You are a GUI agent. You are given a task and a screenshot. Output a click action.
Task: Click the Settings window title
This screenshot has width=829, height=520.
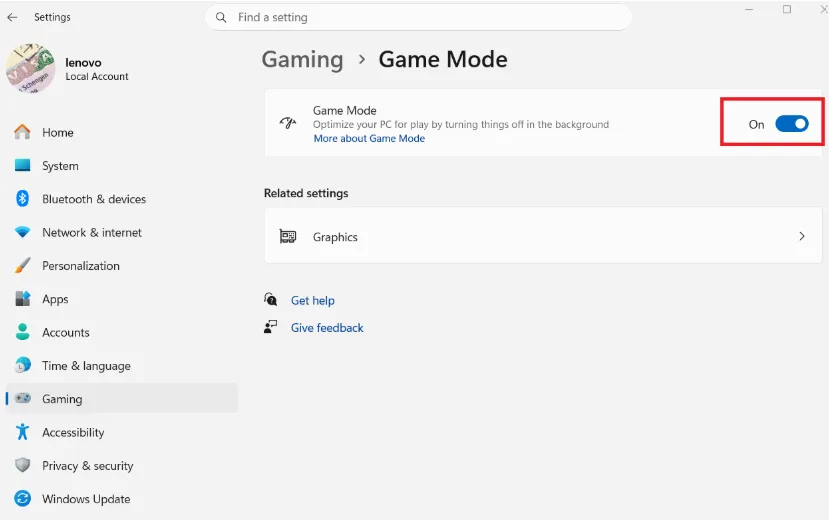(52, 17)
